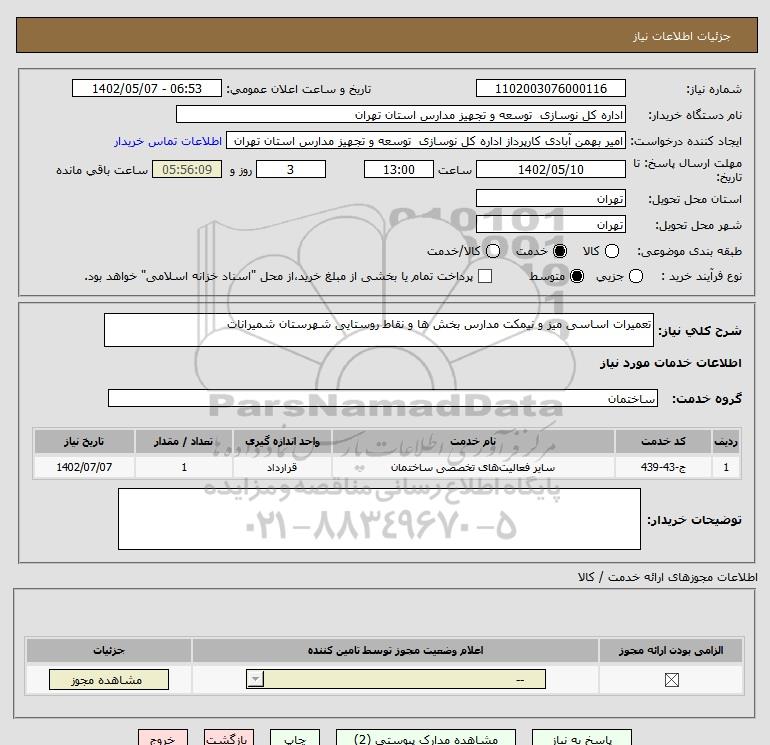Click the delivery province field تهران

(550, 198)
